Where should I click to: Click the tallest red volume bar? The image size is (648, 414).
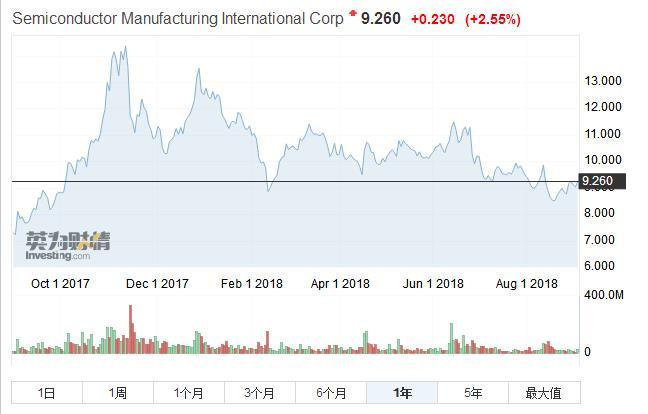click(131, 330)
